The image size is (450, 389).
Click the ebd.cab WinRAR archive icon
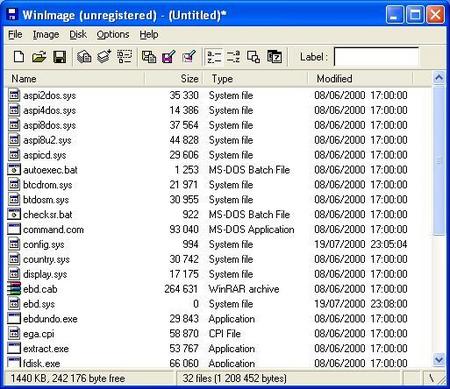(x=14, y=289)
